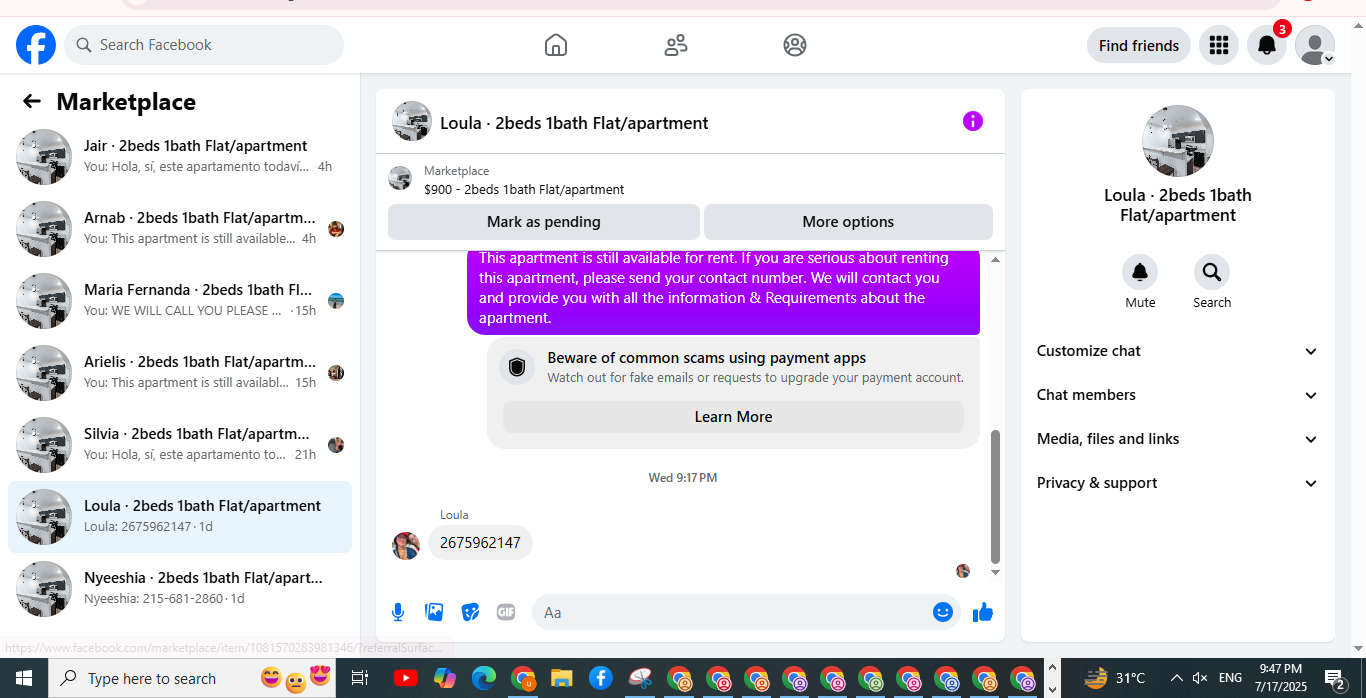Image resolution: width=1366 pixels, height=698 pixels.
Task: Open YouTube from the taskbar
Action: point(405,678)
